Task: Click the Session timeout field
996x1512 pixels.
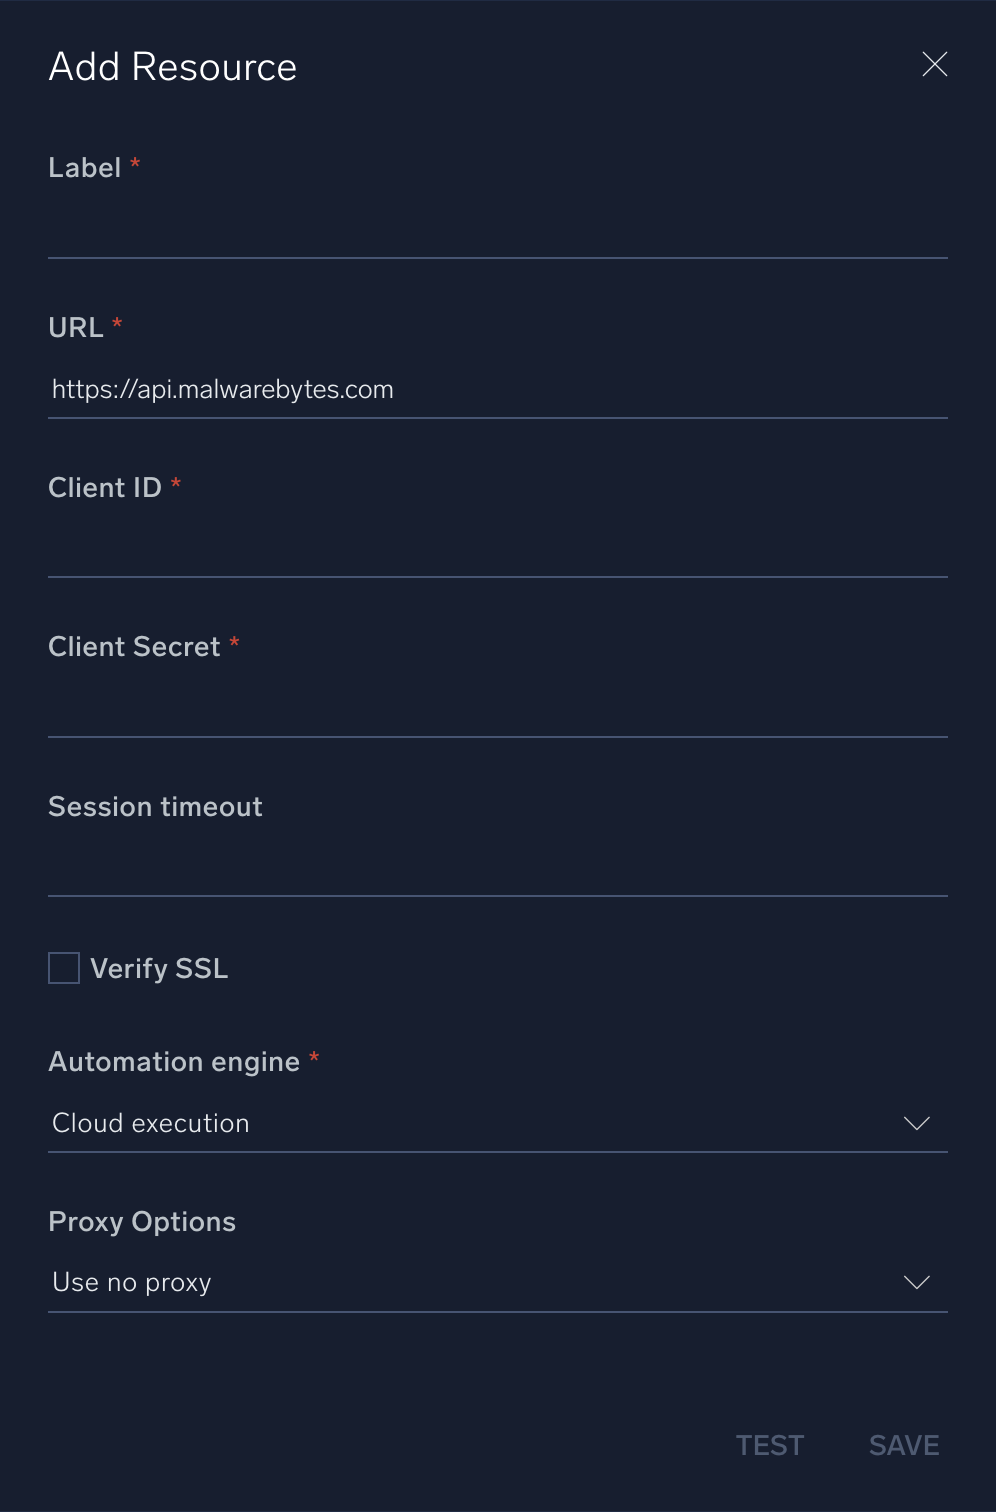Action: [x=497, y=870]
